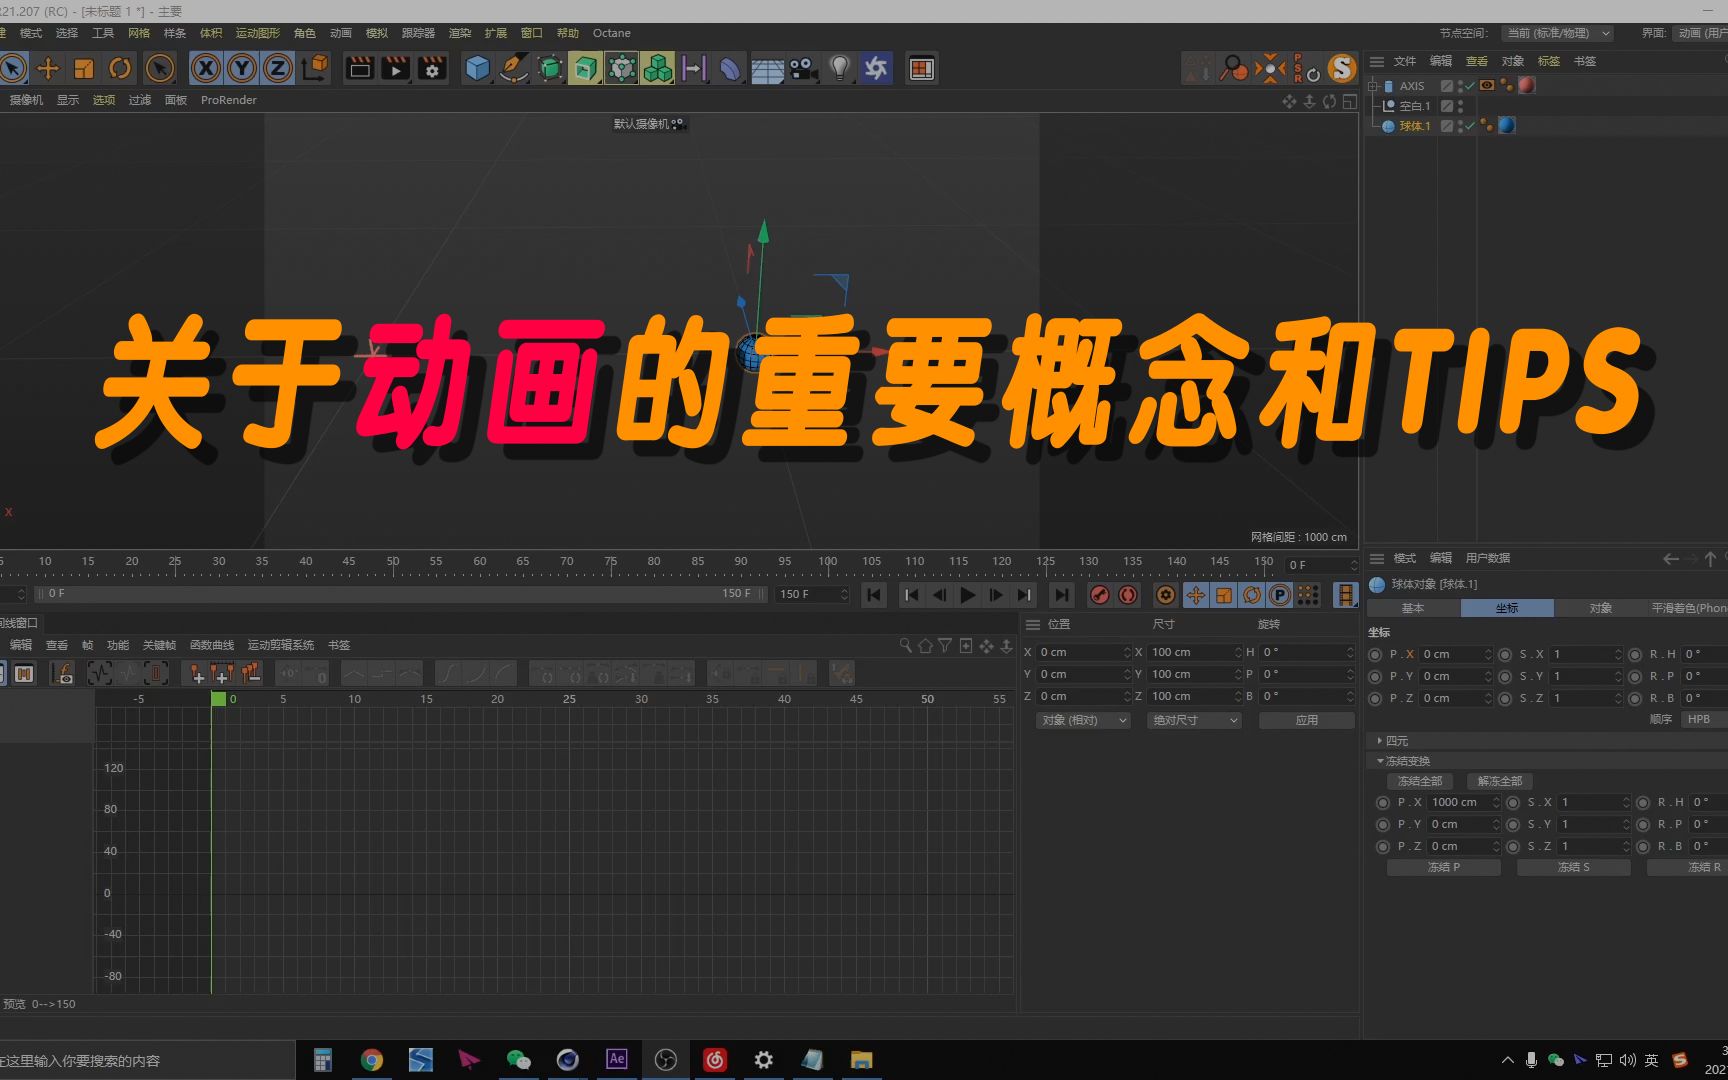Switch to the 坐标 tab in attributes panel
Image resolution: width=1728 pixels, height=1080 pixels.
click(x=1507, y=608)
